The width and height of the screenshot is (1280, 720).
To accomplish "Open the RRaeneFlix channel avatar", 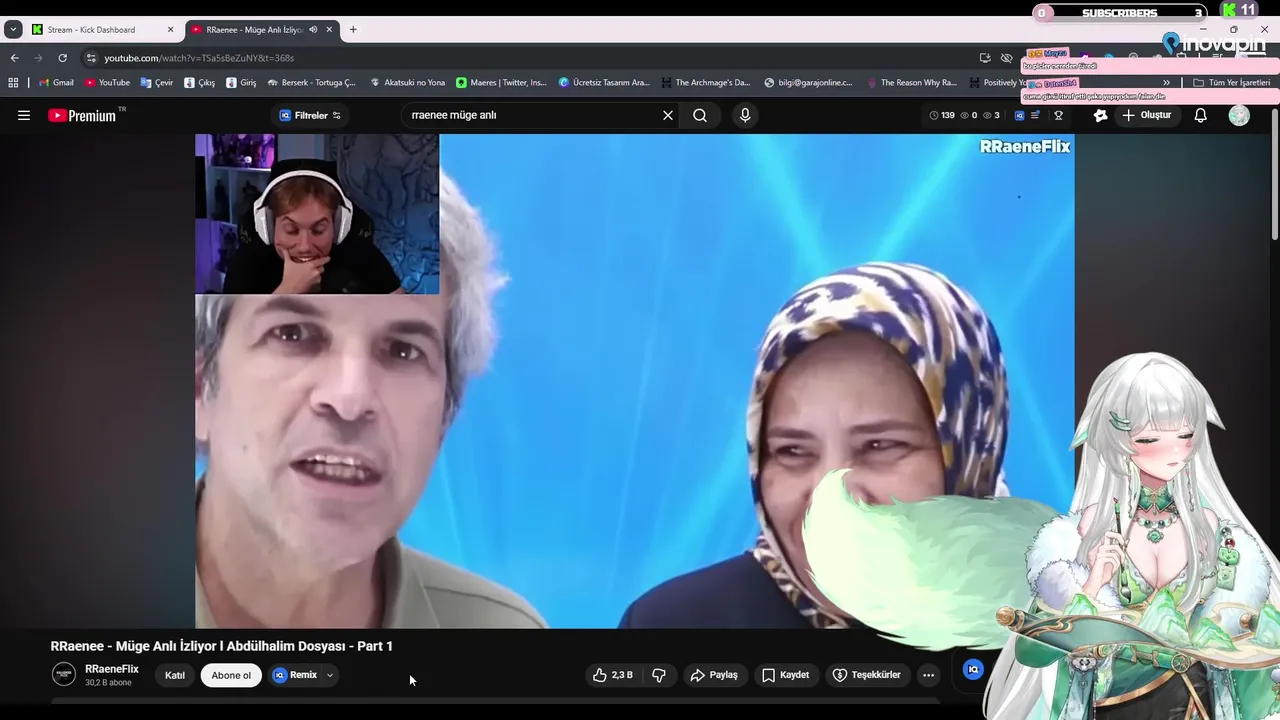I will (x=64, y=675).
